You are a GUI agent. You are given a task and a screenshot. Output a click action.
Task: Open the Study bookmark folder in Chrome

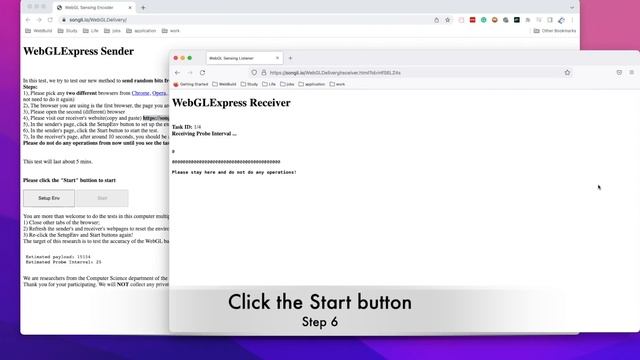tap(68, 31)
